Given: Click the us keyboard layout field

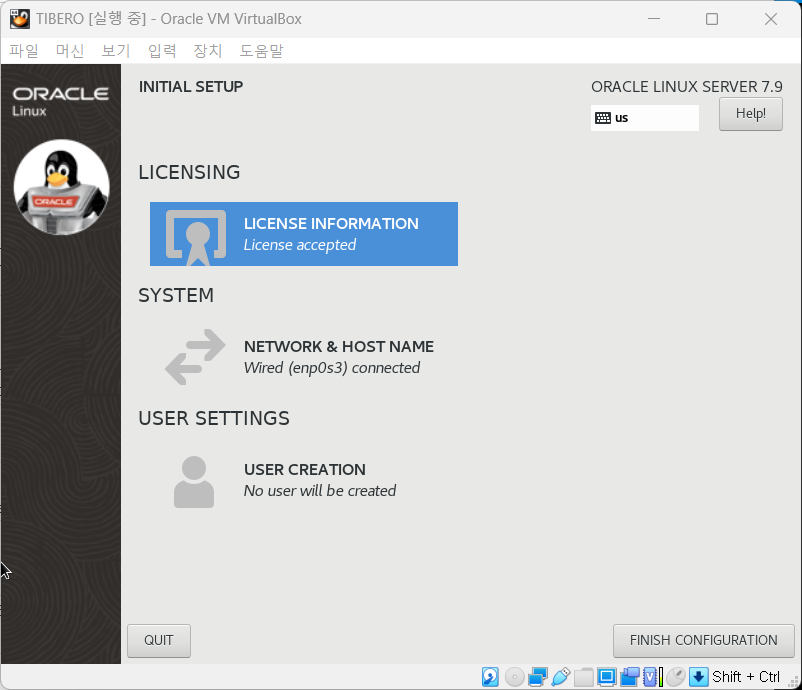Looking at the screenshot, I should (644, 118).
